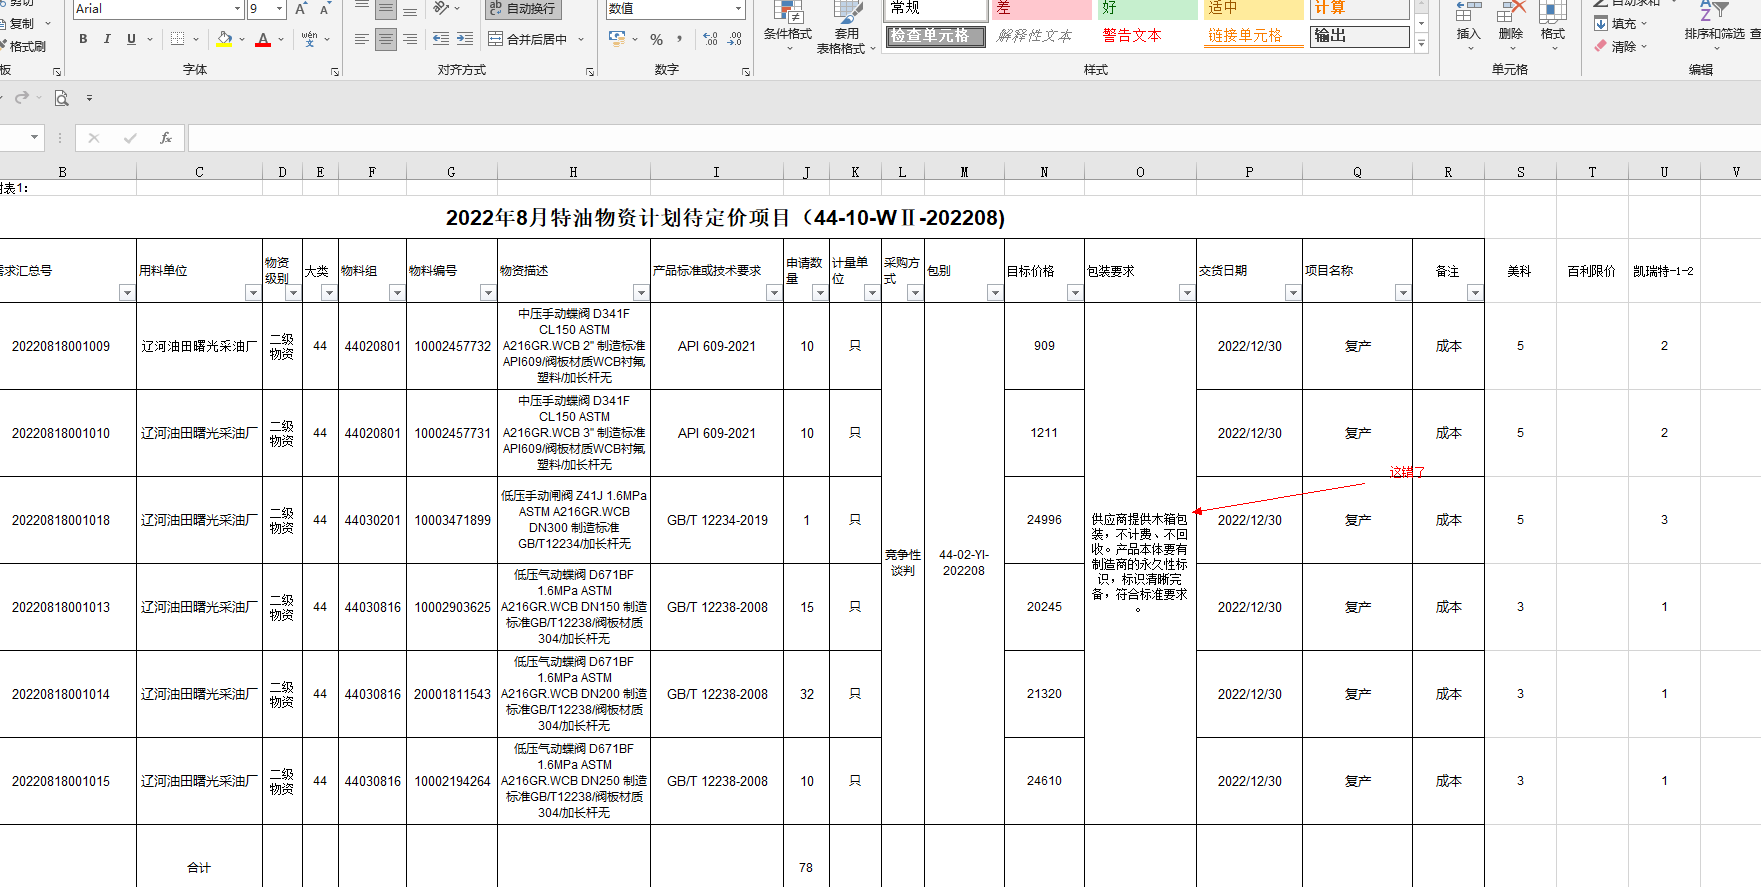
Task: Open filter dropdown for 物料编号 column
Action: click(488, 293)
